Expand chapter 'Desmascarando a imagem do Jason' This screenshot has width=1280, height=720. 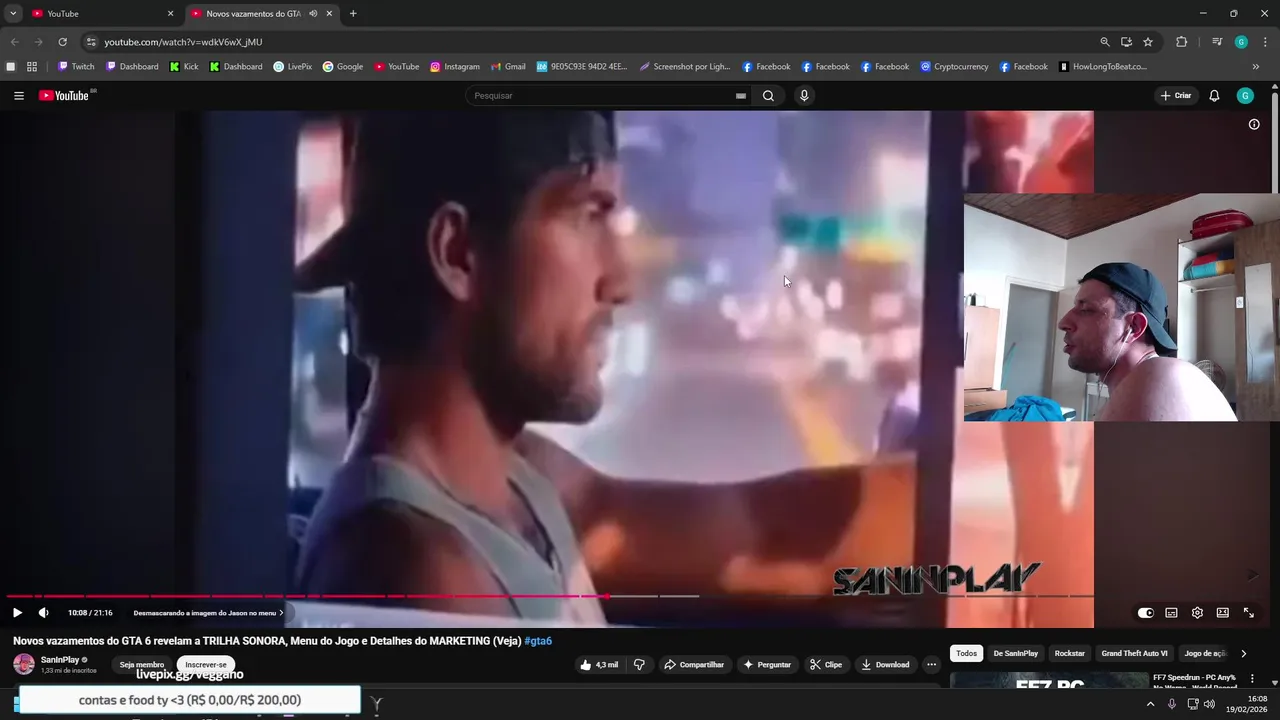tap(208, 613)
